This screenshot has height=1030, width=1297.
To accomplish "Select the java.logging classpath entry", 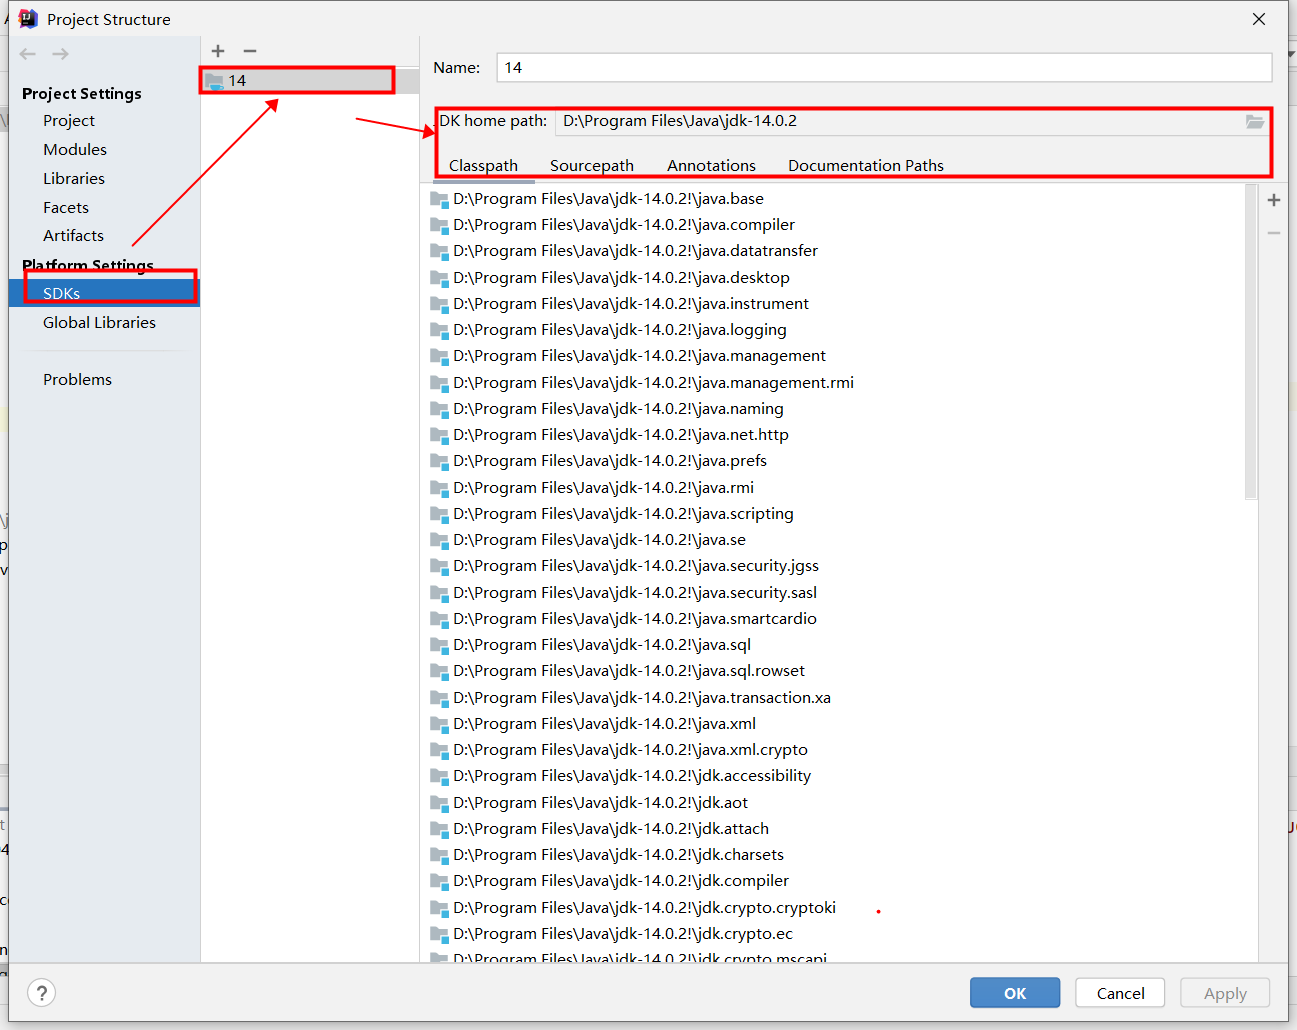I will [x=608, y=329].
